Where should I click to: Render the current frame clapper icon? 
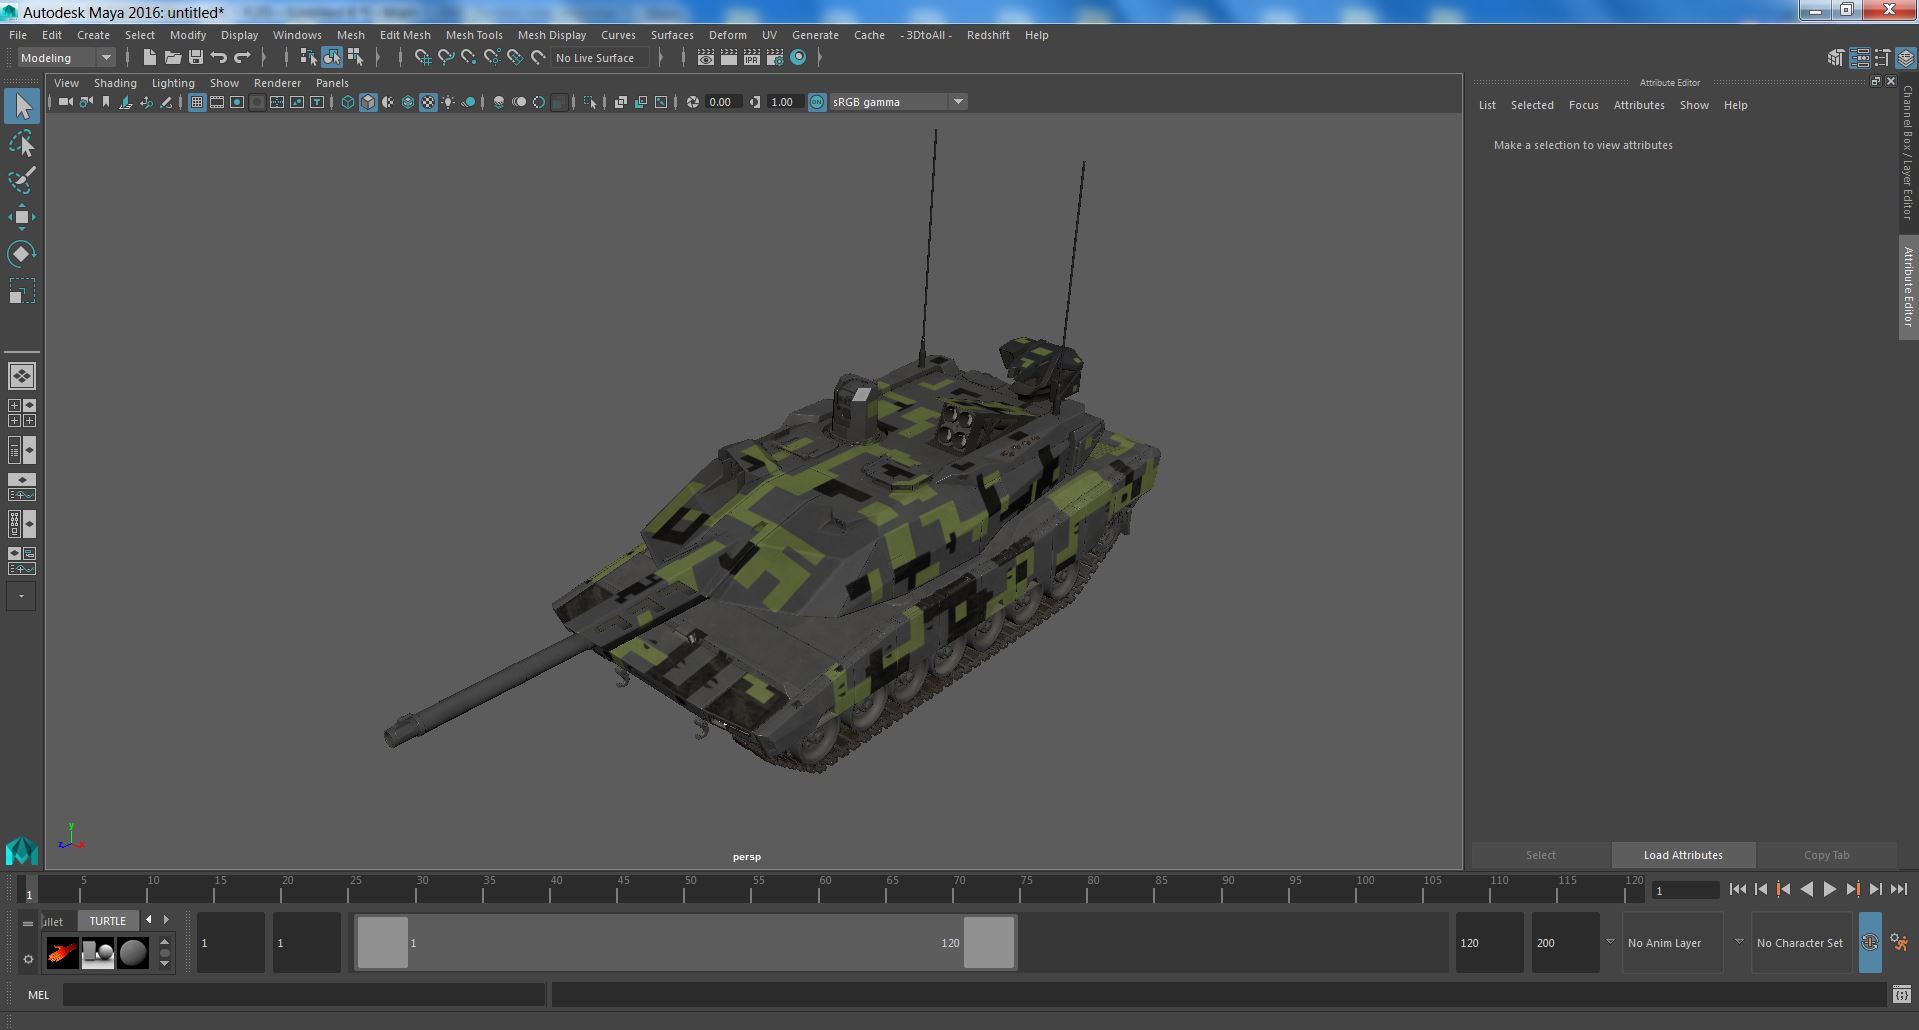tap(729, 58)
